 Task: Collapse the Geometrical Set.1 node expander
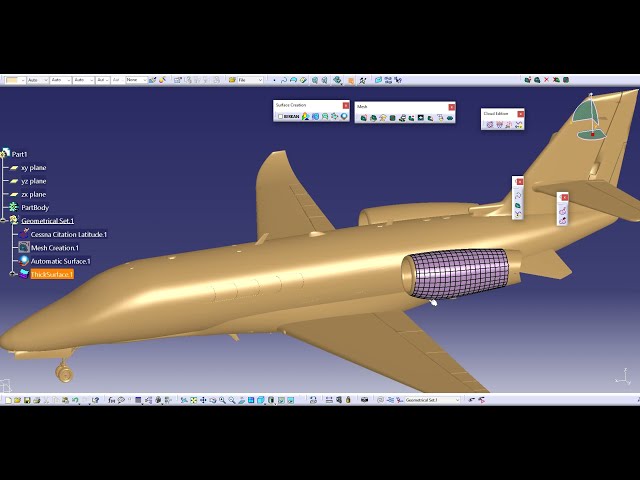4,220
